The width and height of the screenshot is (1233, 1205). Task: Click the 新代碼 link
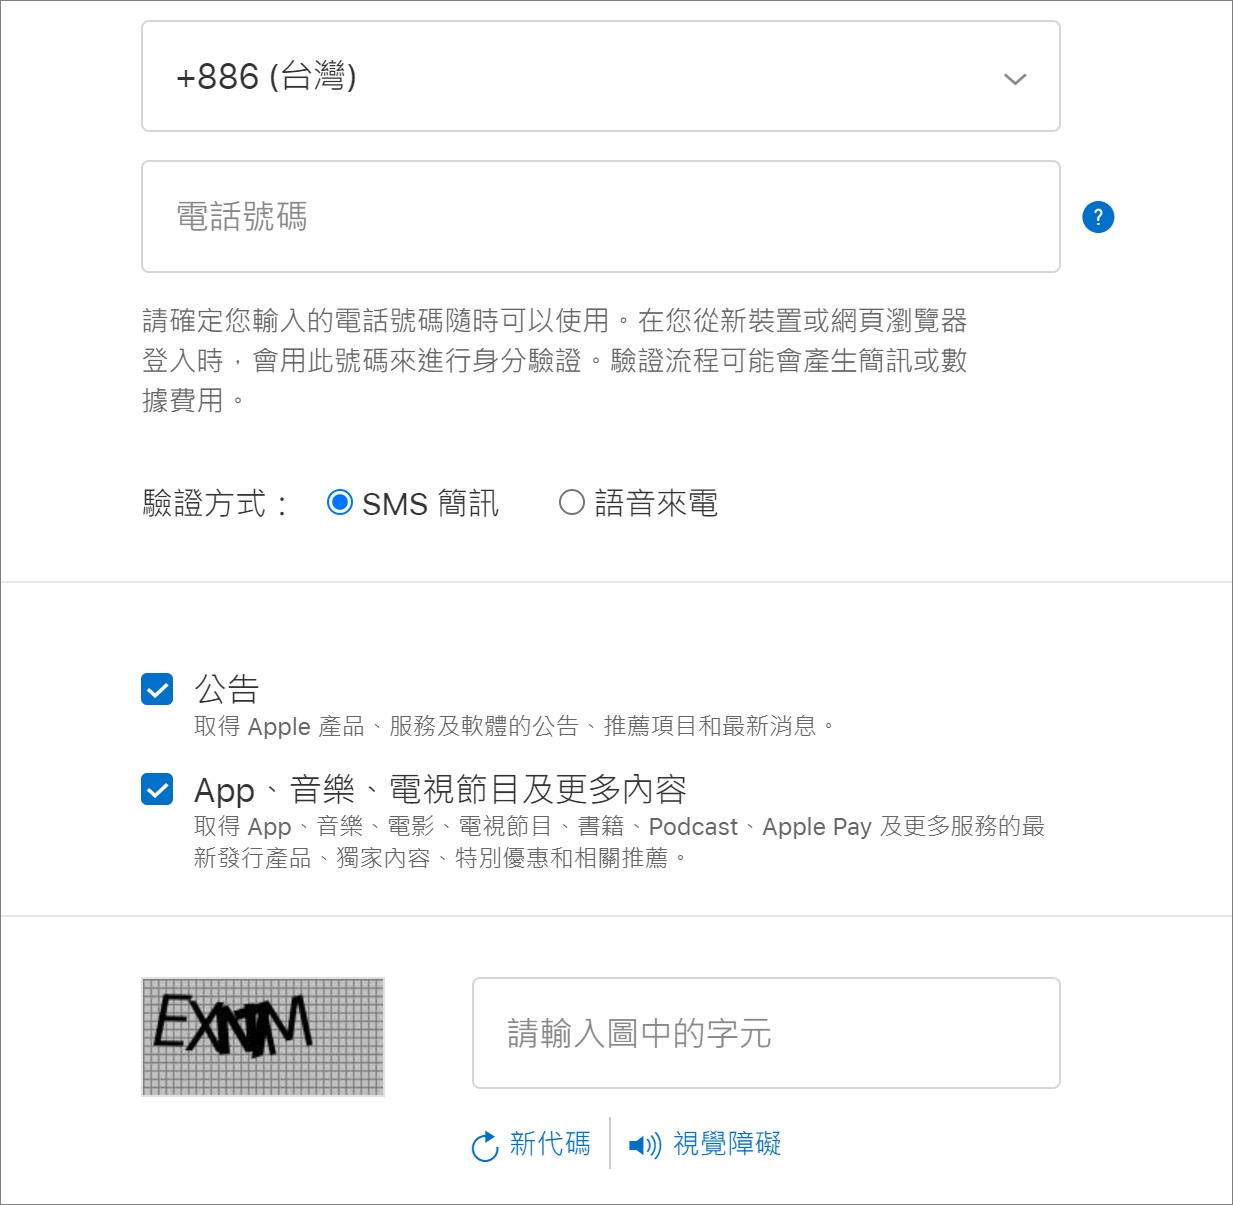[550, 1143]
